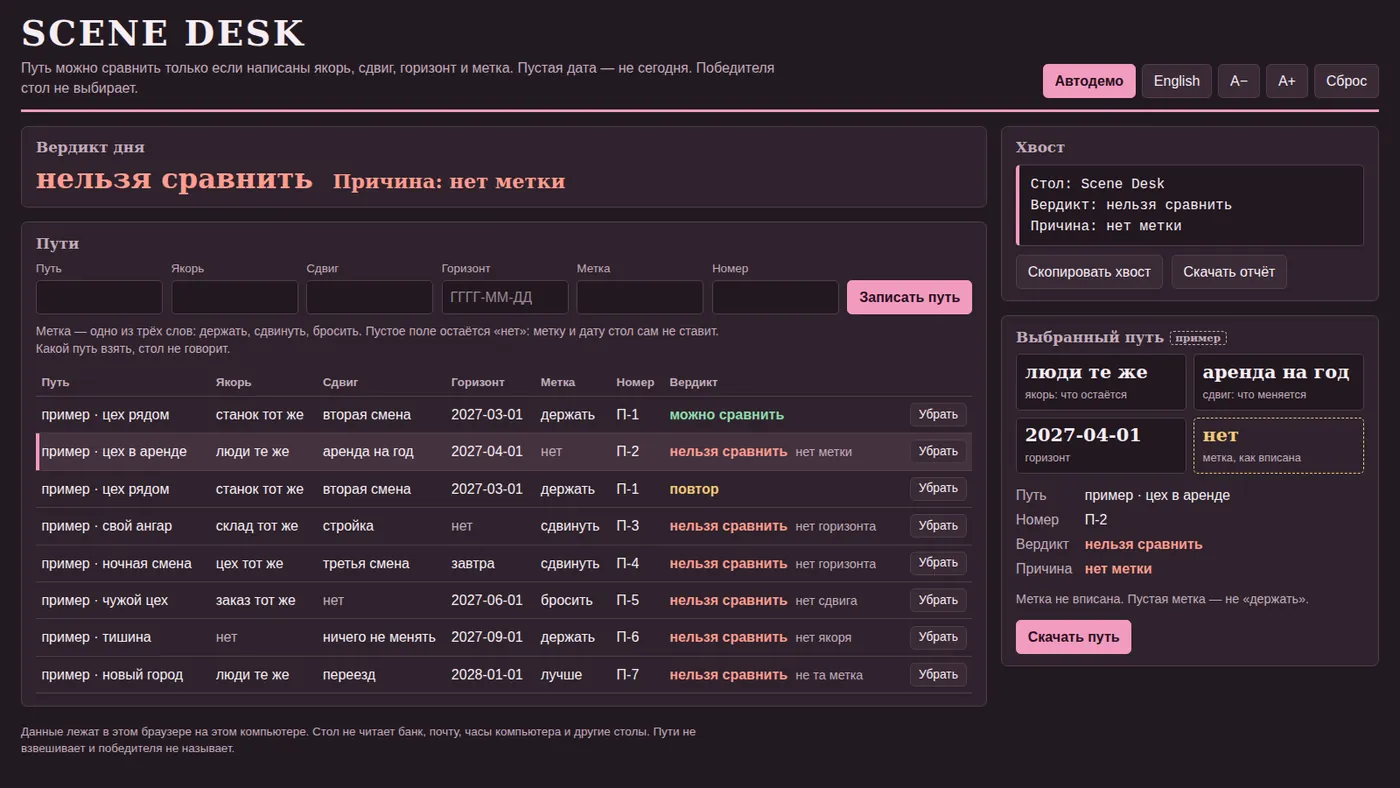Focus the Якорь input field

coord(235,297)
